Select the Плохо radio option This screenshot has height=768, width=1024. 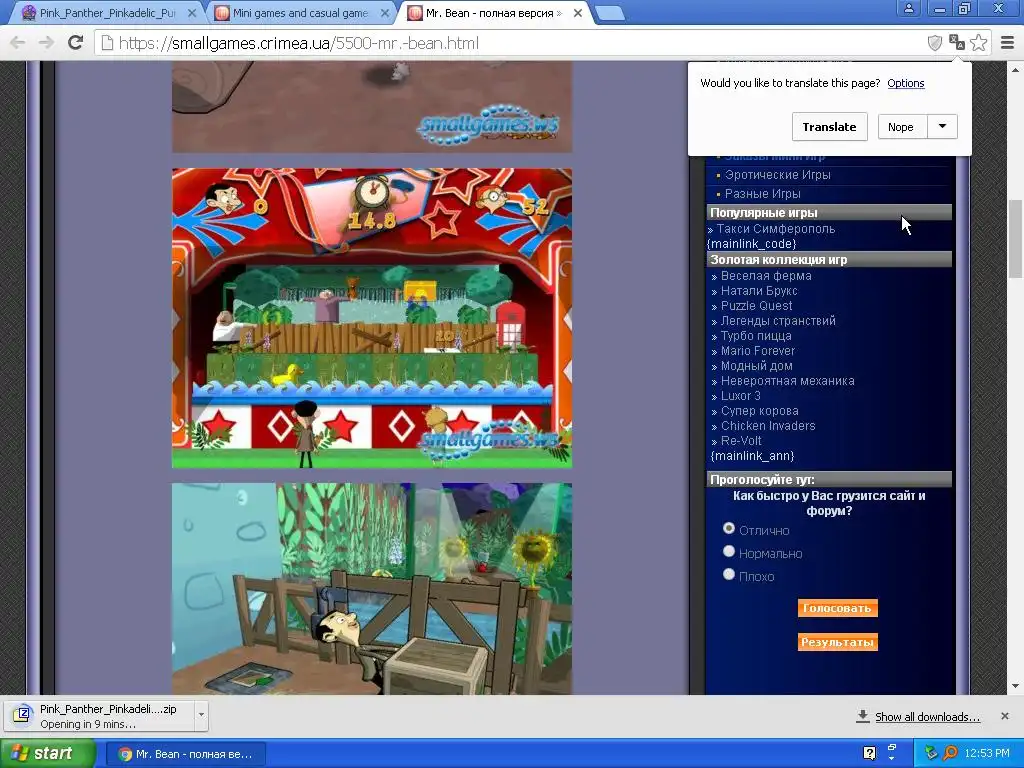(x=729, y=574)
